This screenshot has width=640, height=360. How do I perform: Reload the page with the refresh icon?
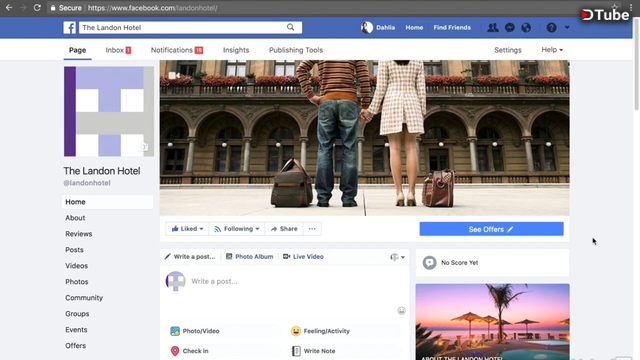37,8
